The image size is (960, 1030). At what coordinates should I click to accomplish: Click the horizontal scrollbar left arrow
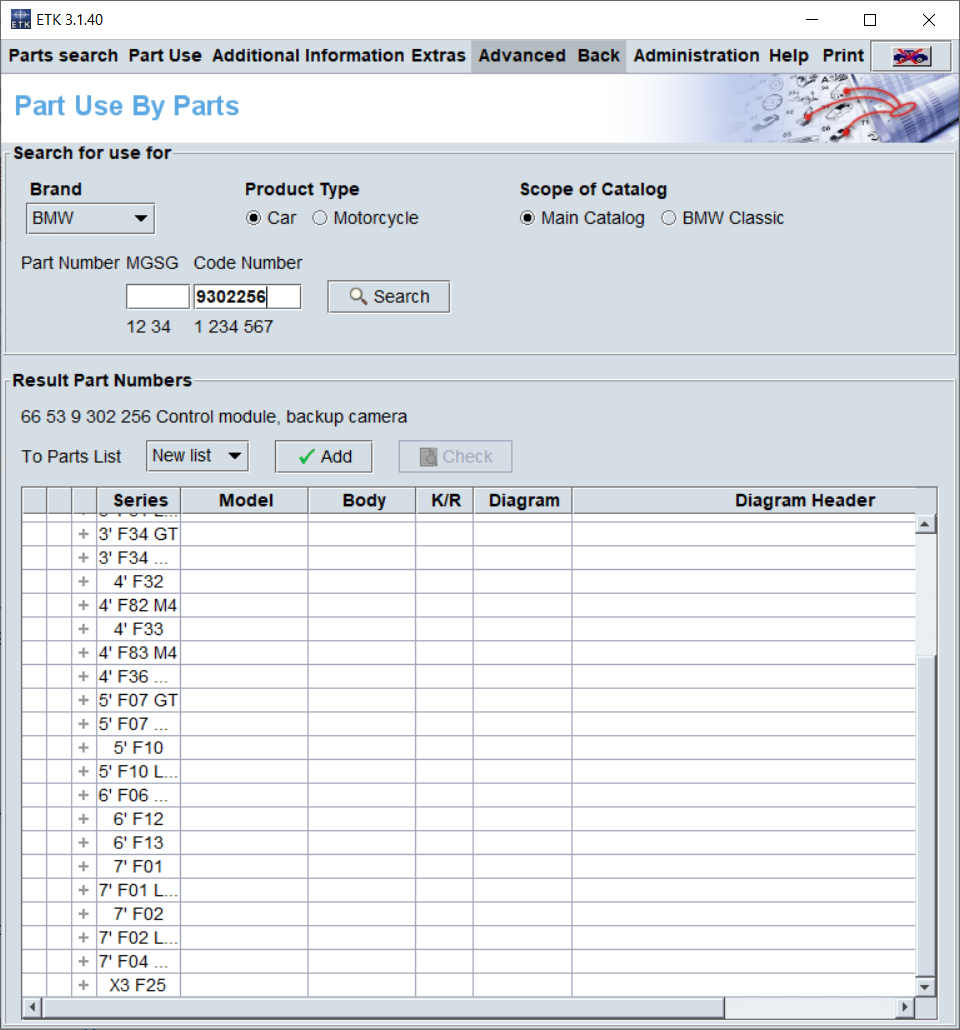(x=32, y=1007)
